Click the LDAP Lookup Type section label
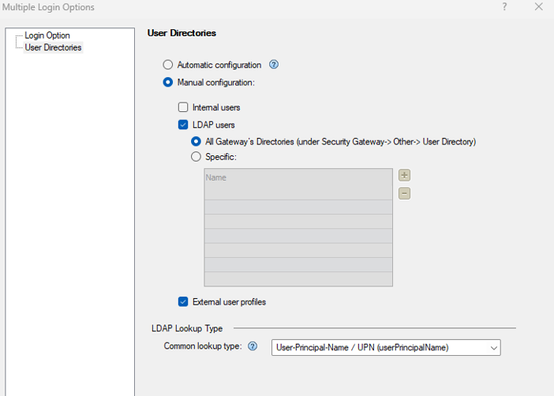 [x=187, y=329]
